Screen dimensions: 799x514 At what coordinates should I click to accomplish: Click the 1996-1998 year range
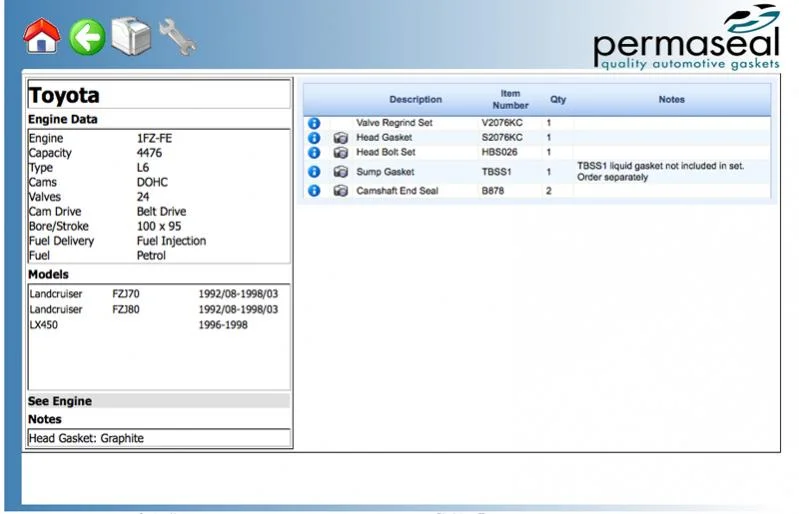coord(223,324)
